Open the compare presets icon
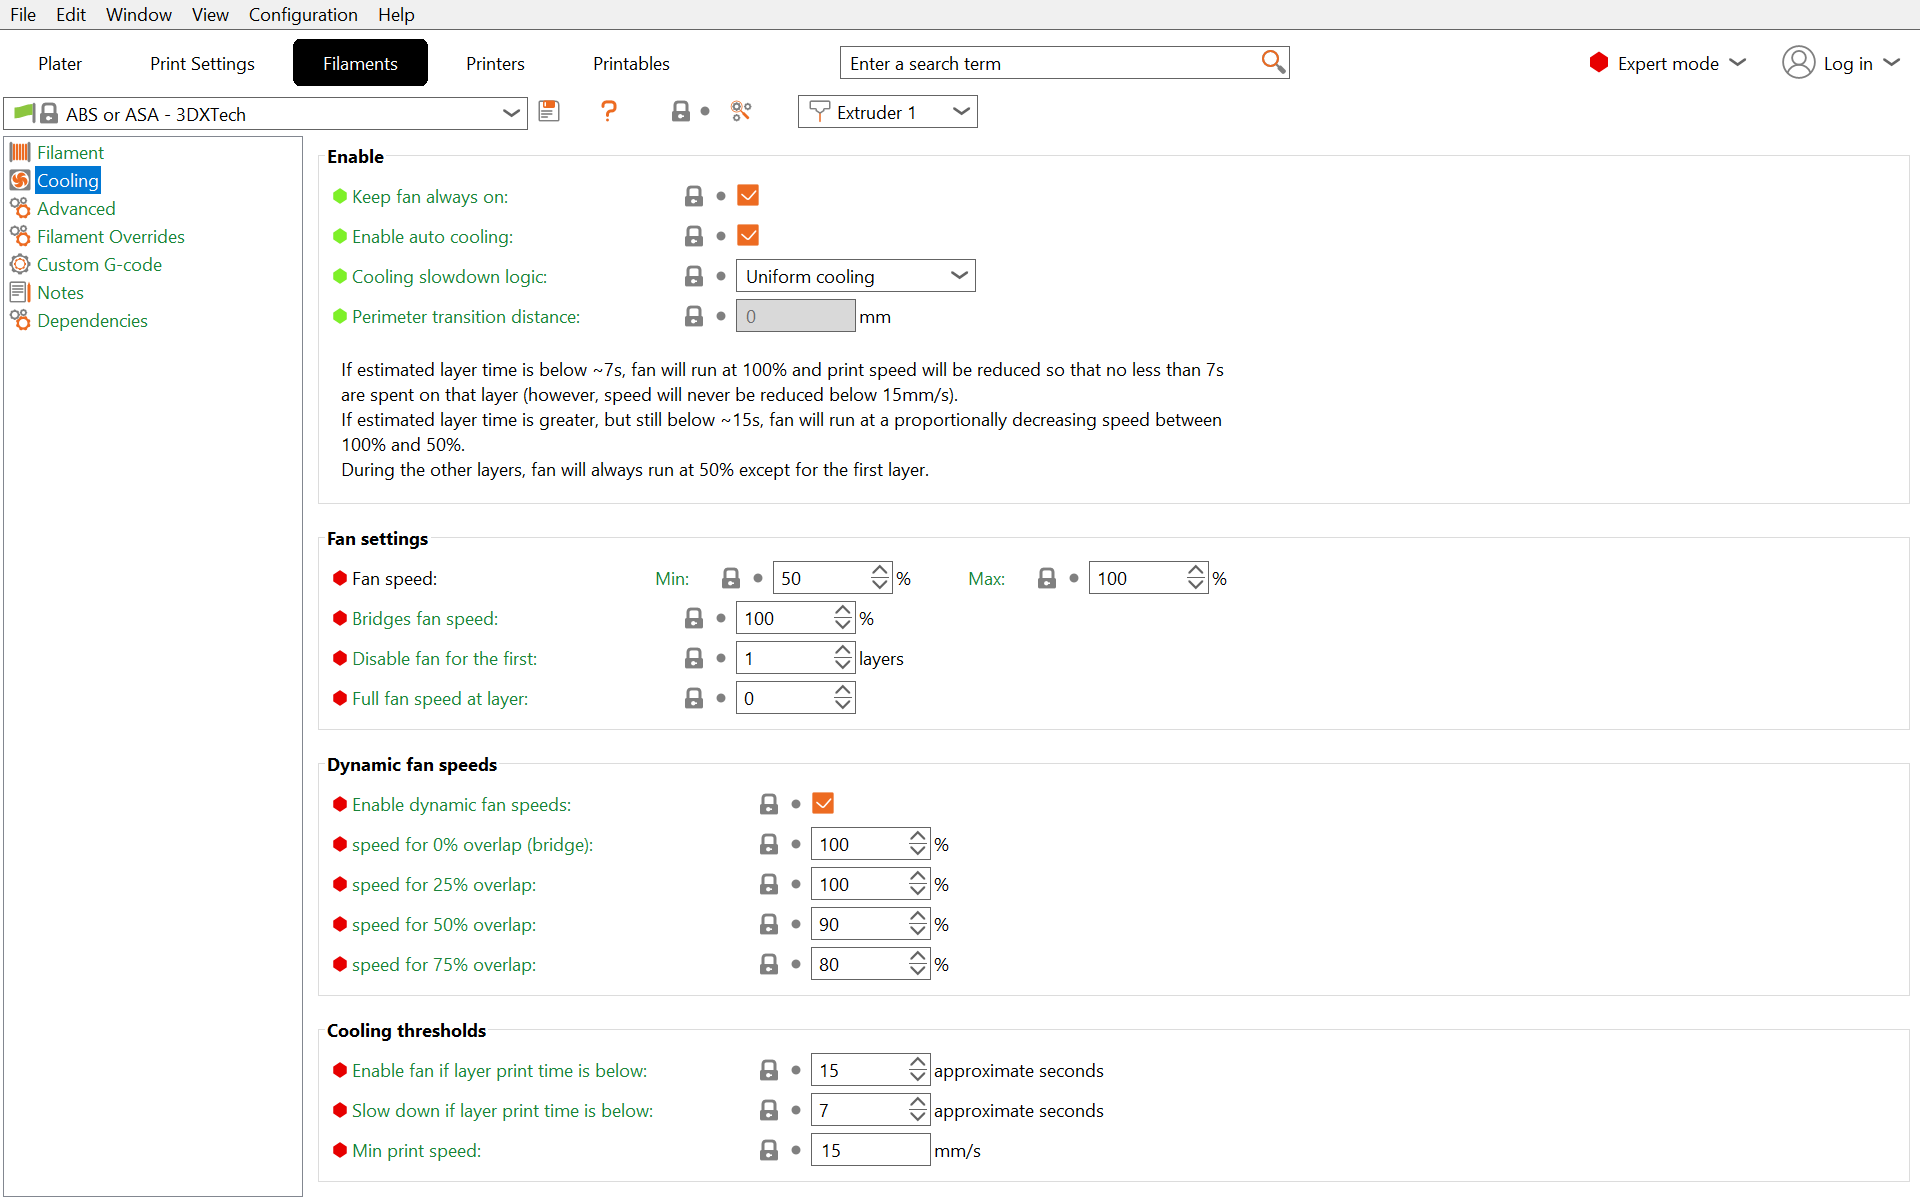The height and width of the screenshot is (1200, 1920). pos(741,111)
